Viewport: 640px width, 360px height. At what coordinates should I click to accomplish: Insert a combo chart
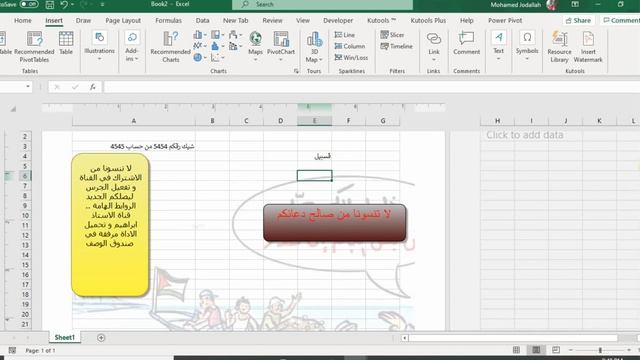(235, 46)
